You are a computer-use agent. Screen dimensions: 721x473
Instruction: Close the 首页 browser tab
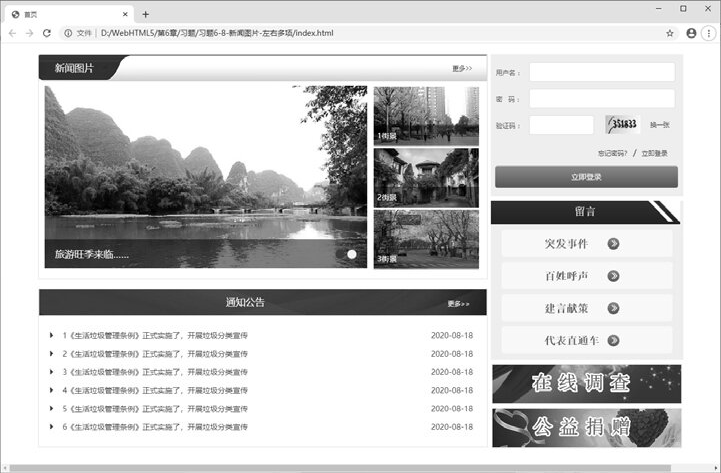click(x=125, y=14)
